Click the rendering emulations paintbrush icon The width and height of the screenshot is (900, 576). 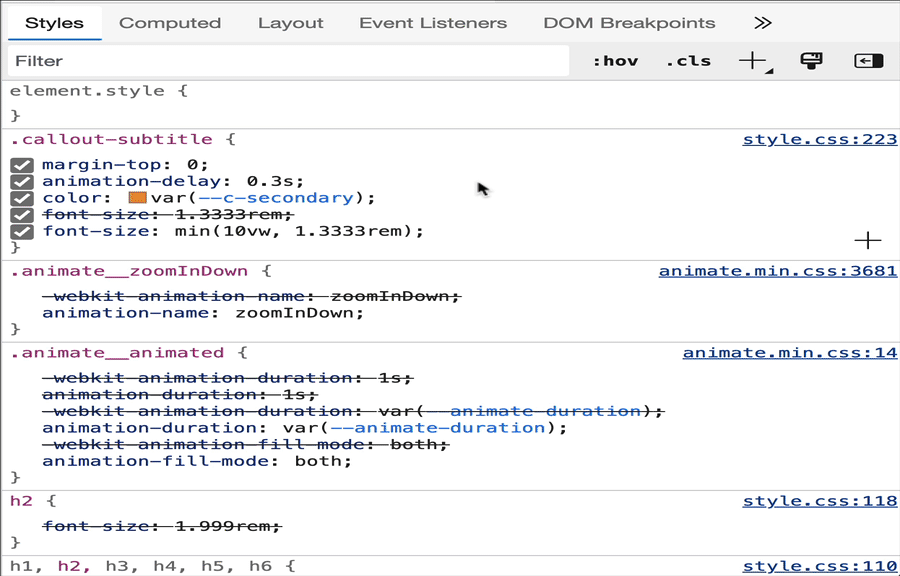click(x=811, y=60)
